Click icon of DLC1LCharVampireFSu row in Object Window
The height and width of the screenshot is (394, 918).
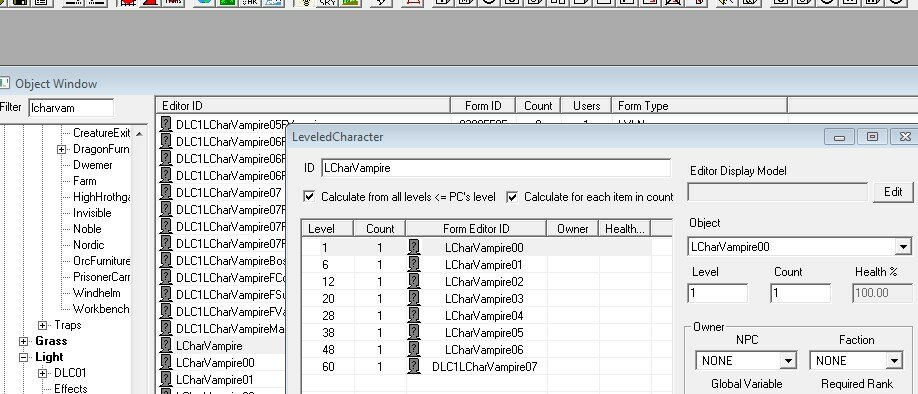166,294
